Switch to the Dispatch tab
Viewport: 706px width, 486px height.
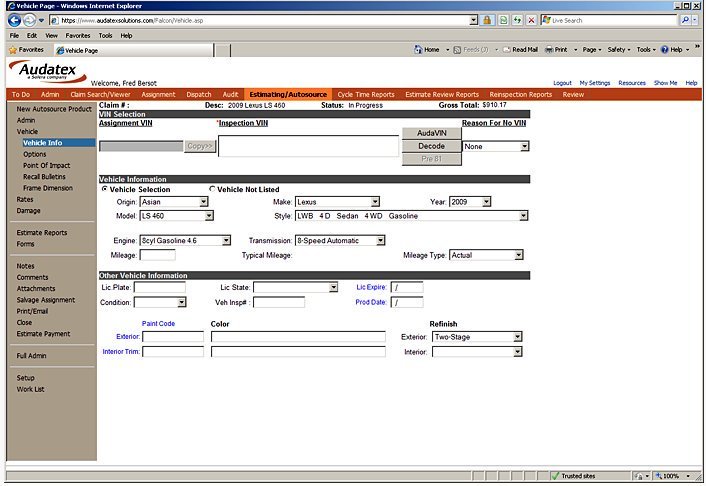coord(199,95)
